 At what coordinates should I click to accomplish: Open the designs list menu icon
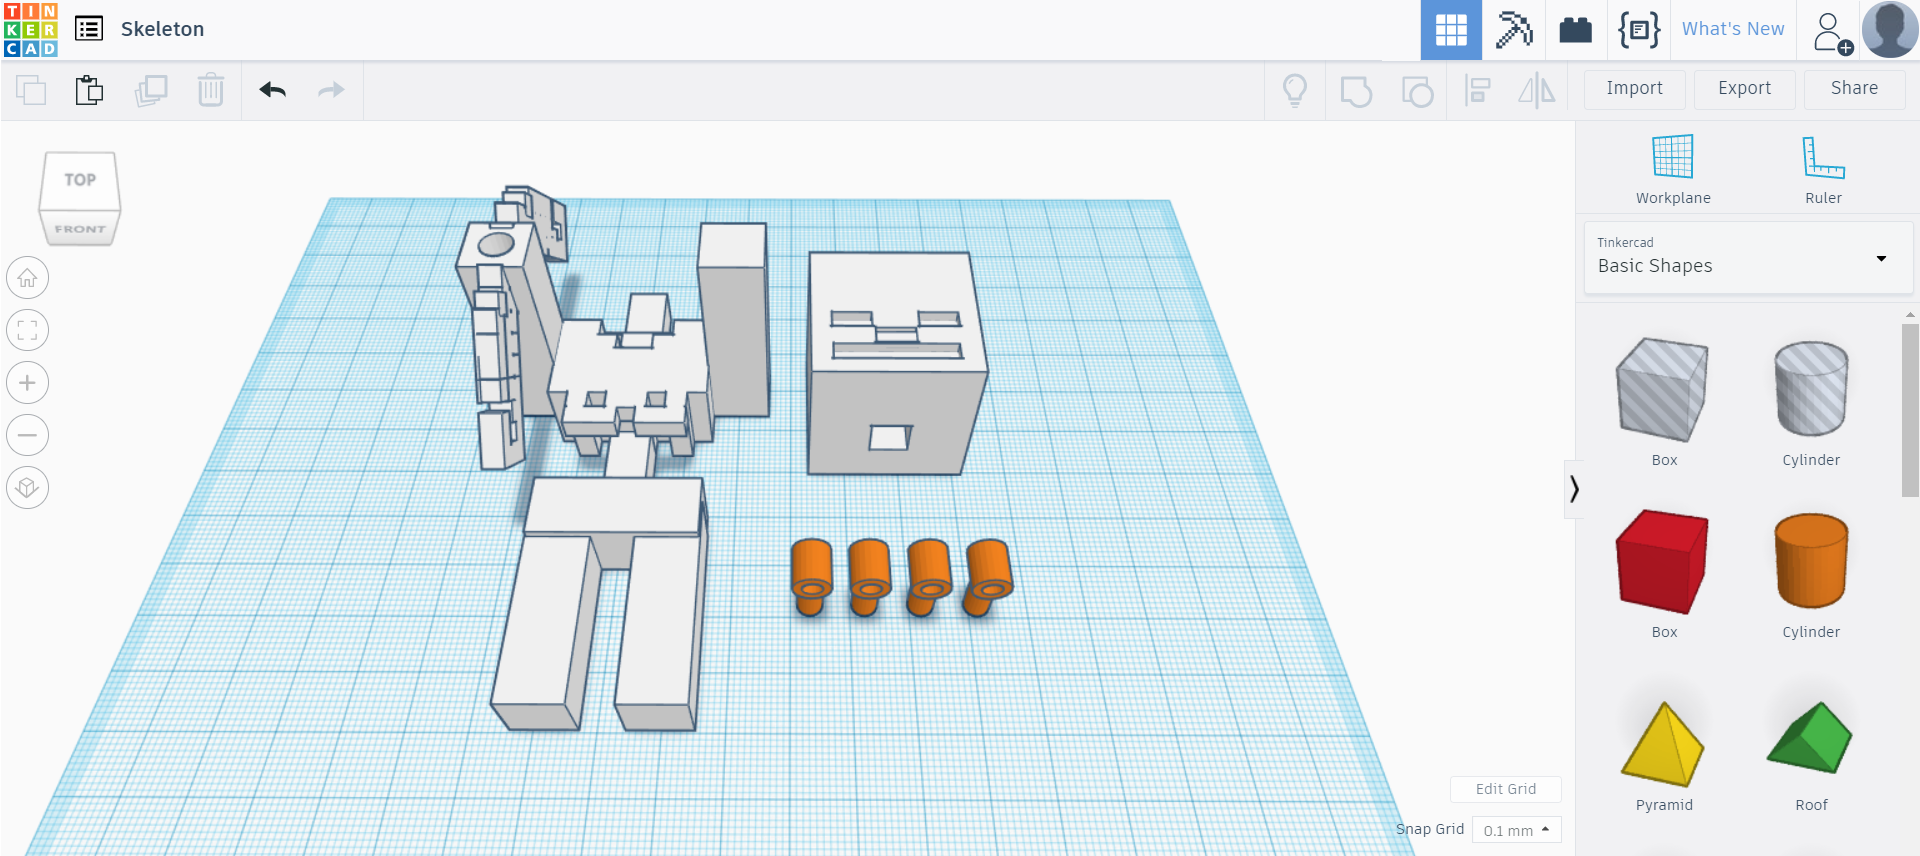pyautogui.click(x=89, y=29)
